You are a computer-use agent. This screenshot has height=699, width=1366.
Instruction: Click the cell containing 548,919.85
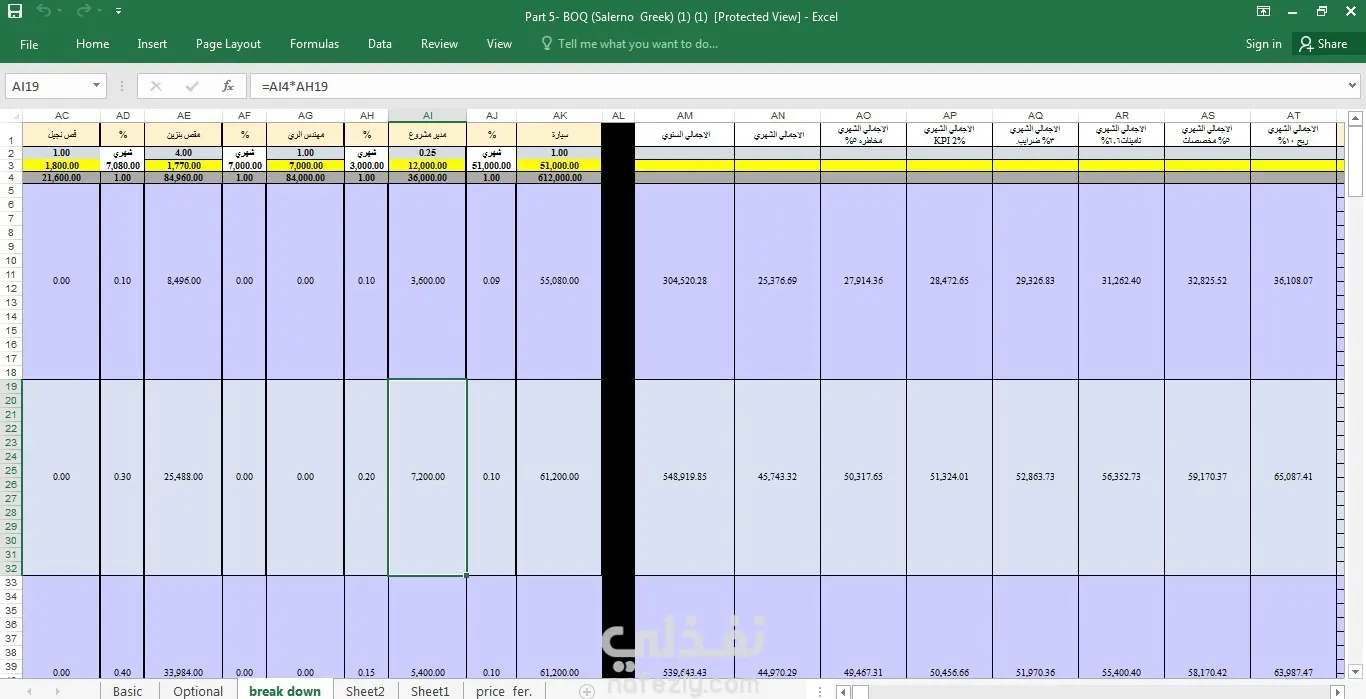(x=684, y=477)
